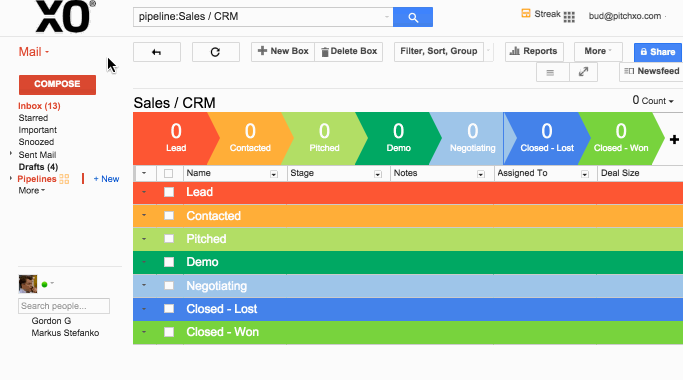Click the blue search magnifier button
The image size is (683, 380).
413,17
